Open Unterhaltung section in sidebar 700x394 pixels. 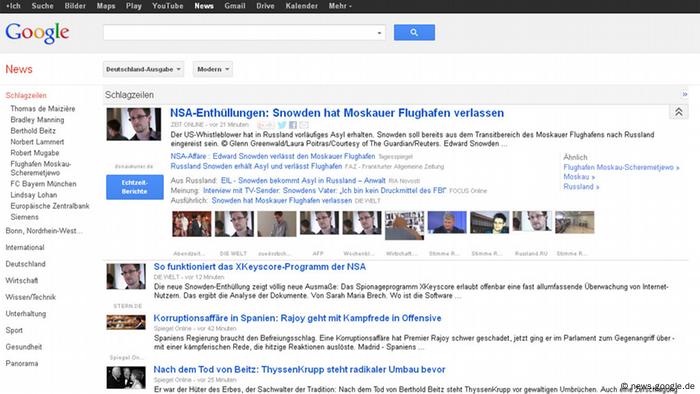tap(26, 314)
